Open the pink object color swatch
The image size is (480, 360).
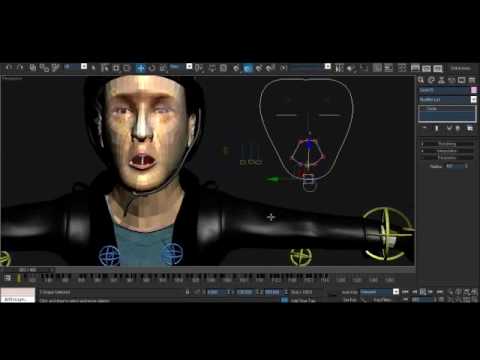click(x=474, y=90)
